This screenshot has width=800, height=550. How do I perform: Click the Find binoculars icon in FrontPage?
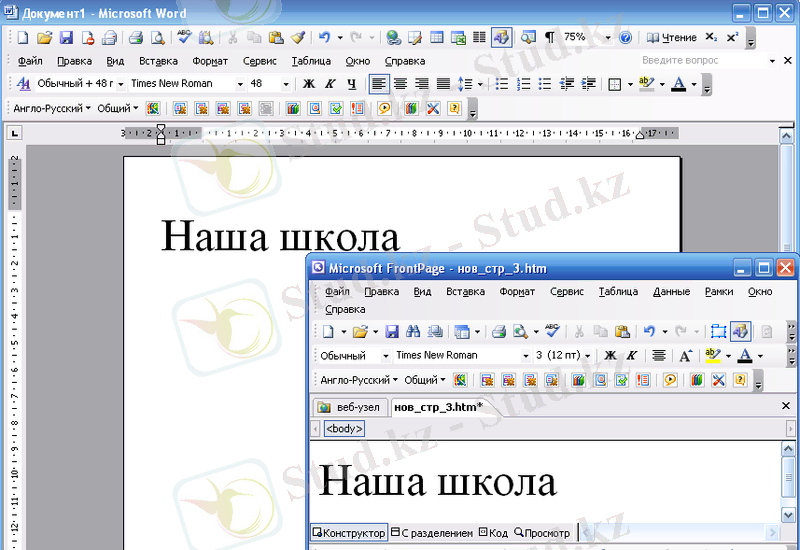click(x=413, y=332)
